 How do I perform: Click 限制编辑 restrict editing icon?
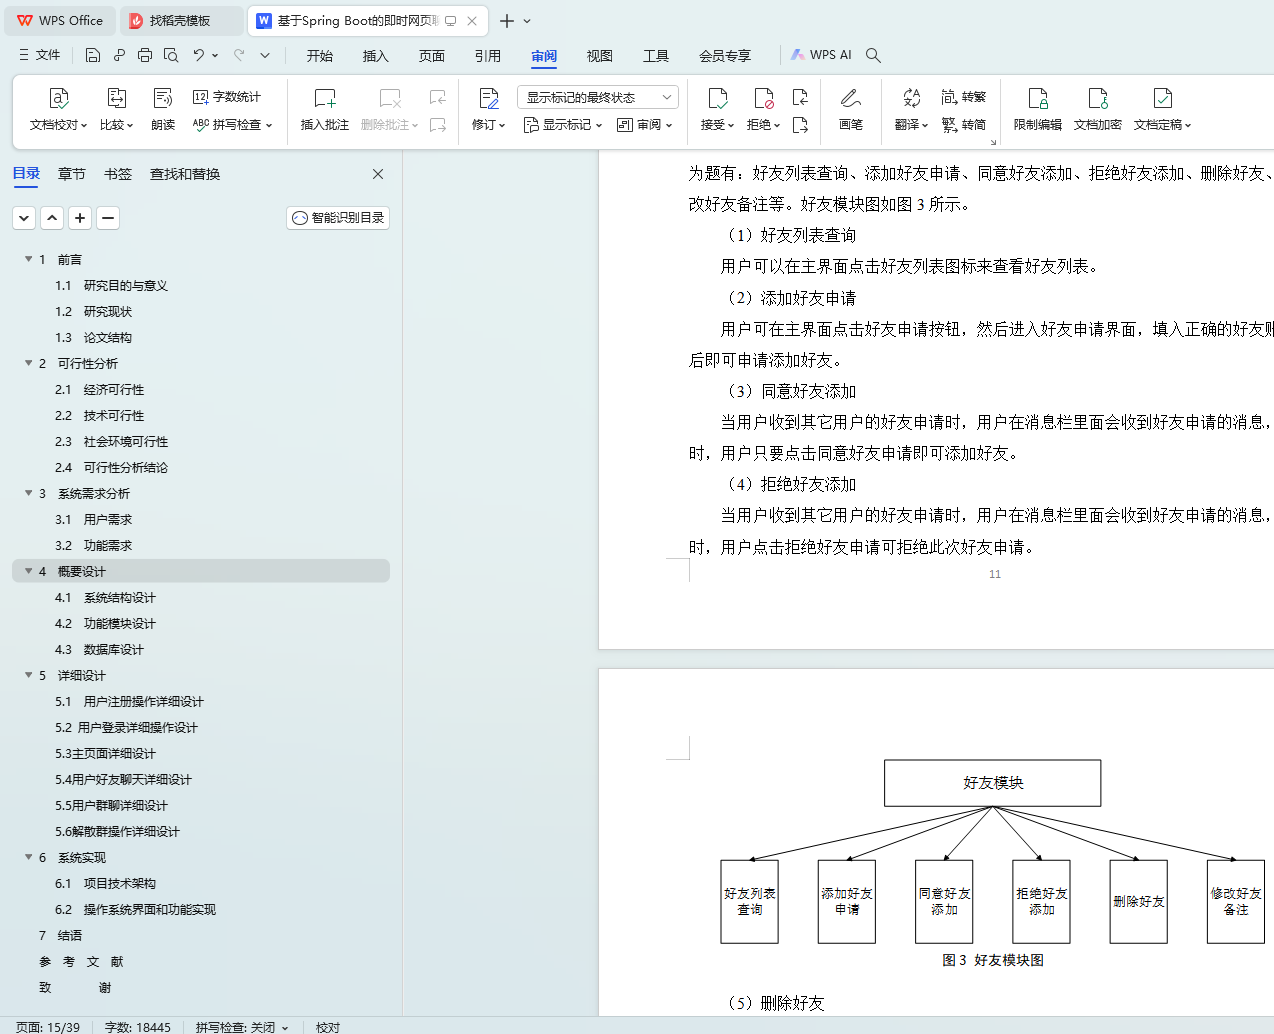[1038, 98]
